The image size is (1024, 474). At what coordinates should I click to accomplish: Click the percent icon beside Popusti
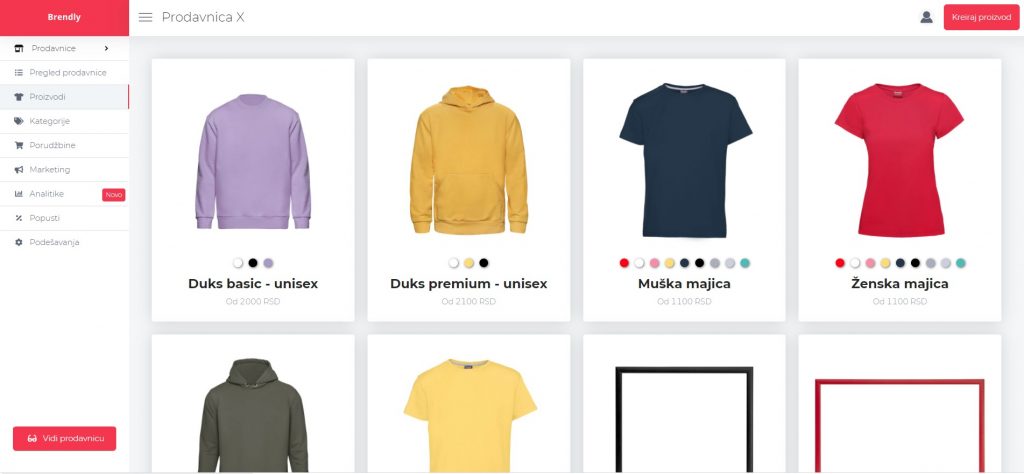pos(19,218)
